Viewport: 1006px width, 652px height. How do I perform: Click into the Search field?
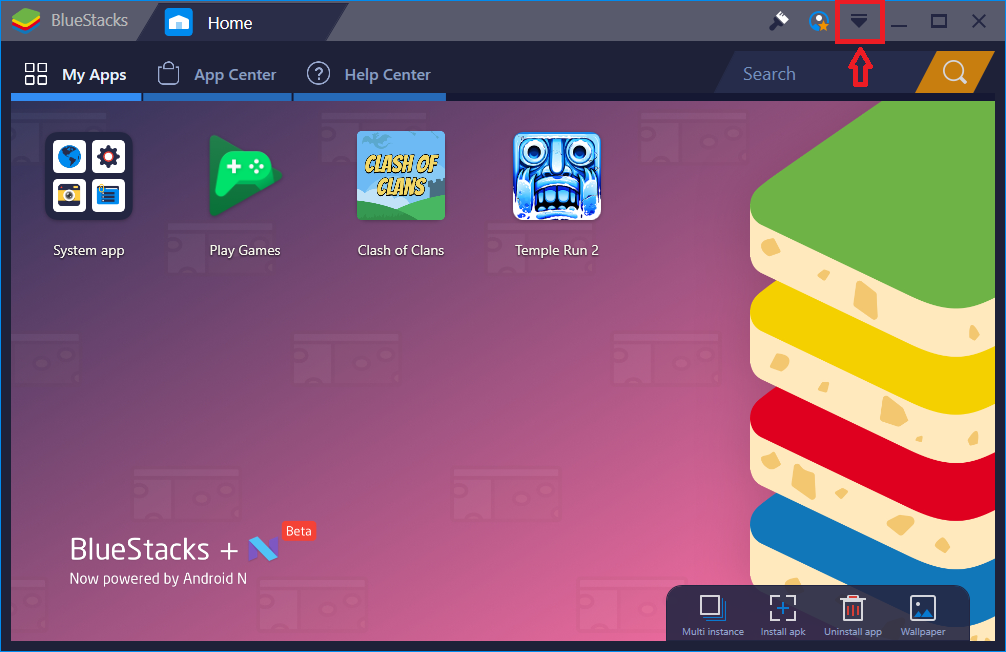coord(790,72)
